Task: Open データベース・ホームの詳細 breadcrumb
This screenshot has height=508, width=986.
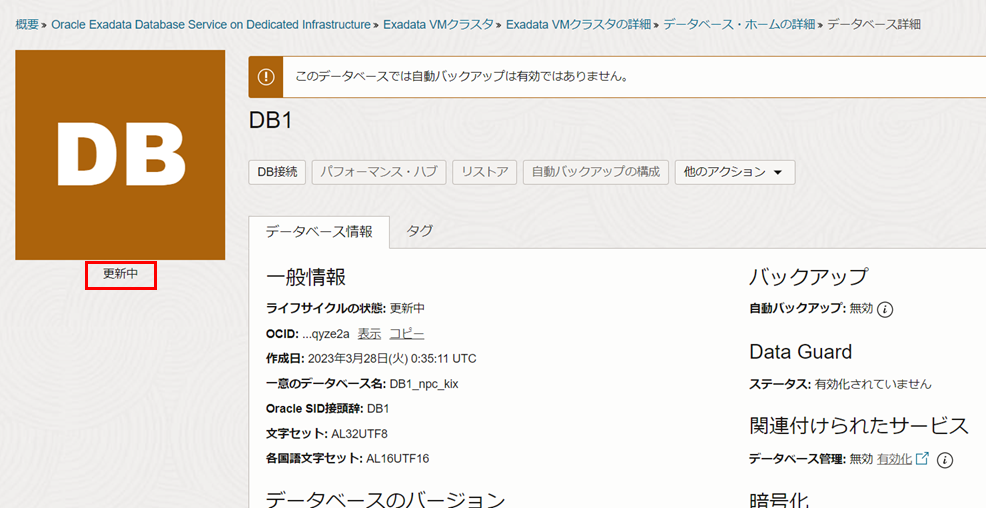Action: click(739, 24)
